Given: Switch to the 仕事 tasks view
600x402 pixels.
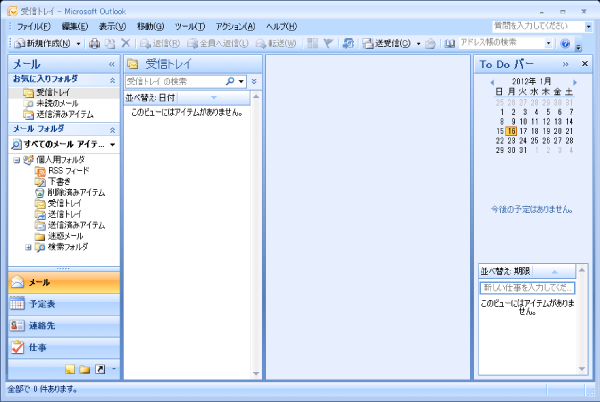Looking at the screenshot, I should pos(64,348).
